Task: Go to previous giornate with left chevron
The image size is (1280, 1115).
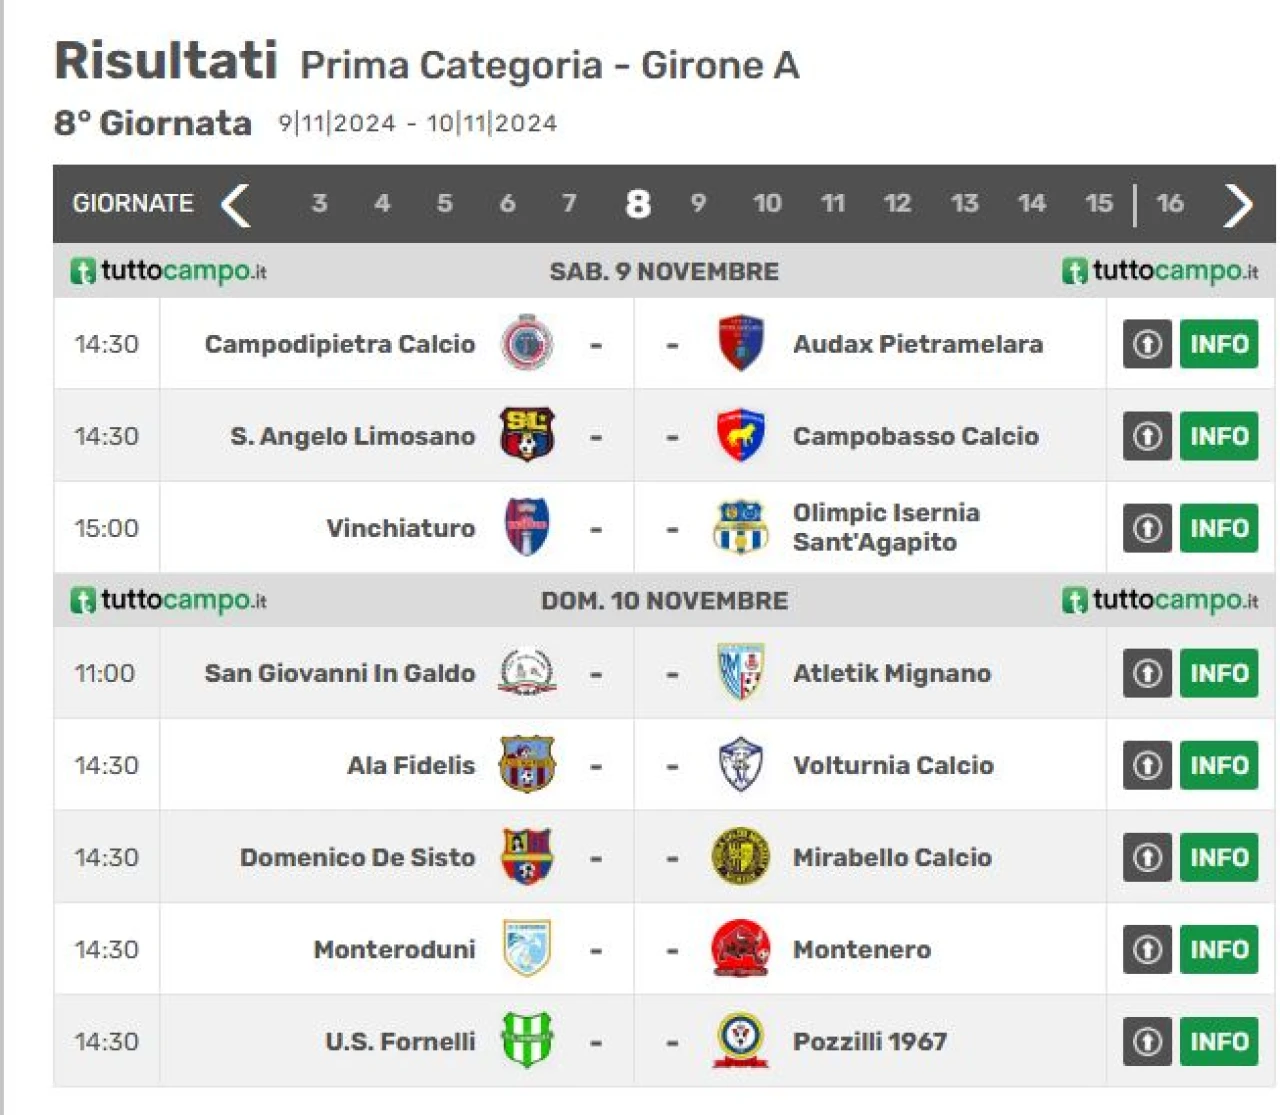Action: [x=236, y=204]
